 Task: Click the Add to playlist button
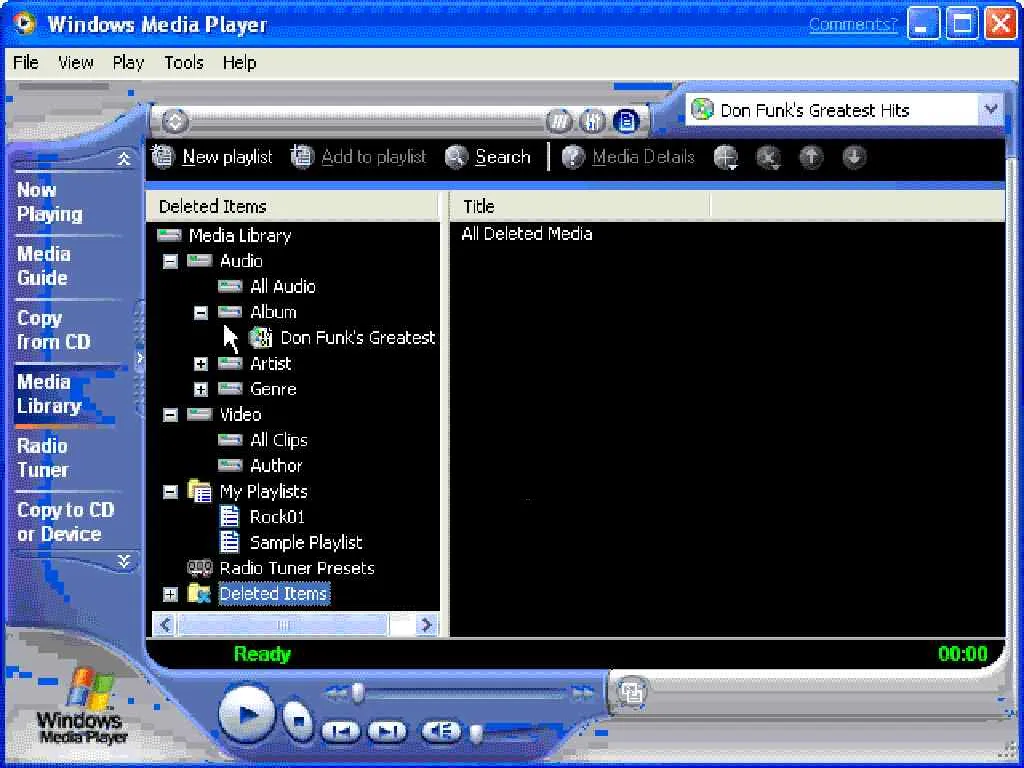click(x=358, y=157)
